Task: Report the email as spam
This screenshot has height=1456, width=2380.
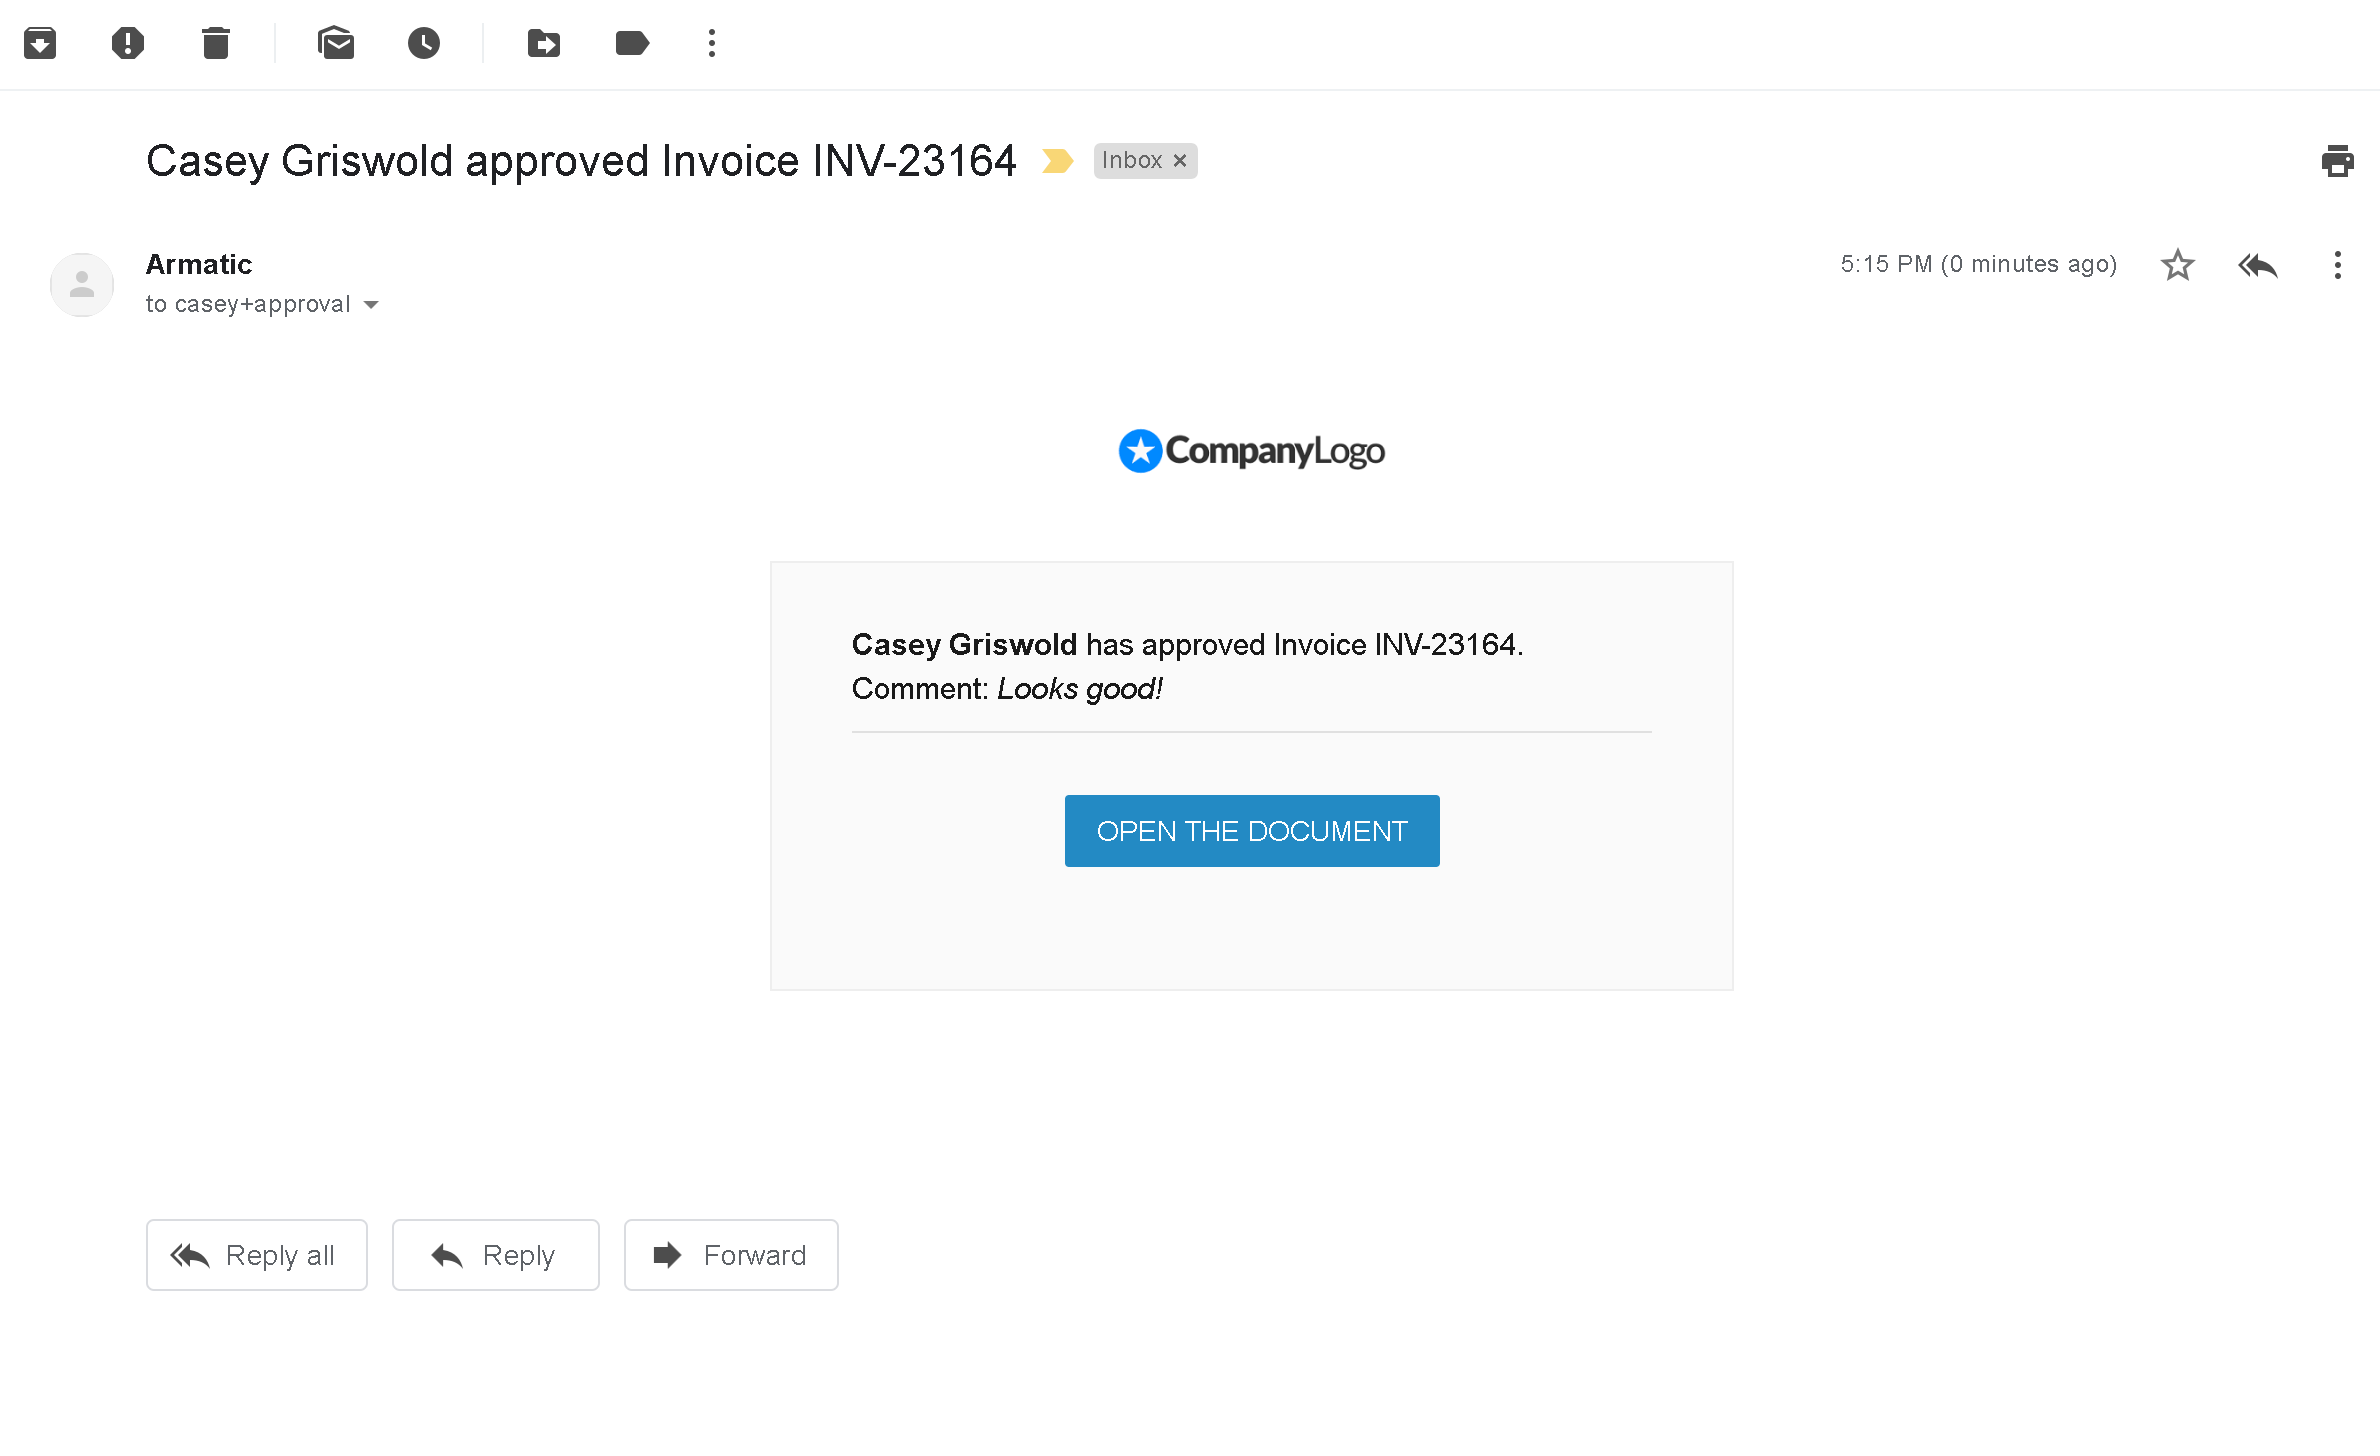Action: pyautogui.click(x=128, y=43)
